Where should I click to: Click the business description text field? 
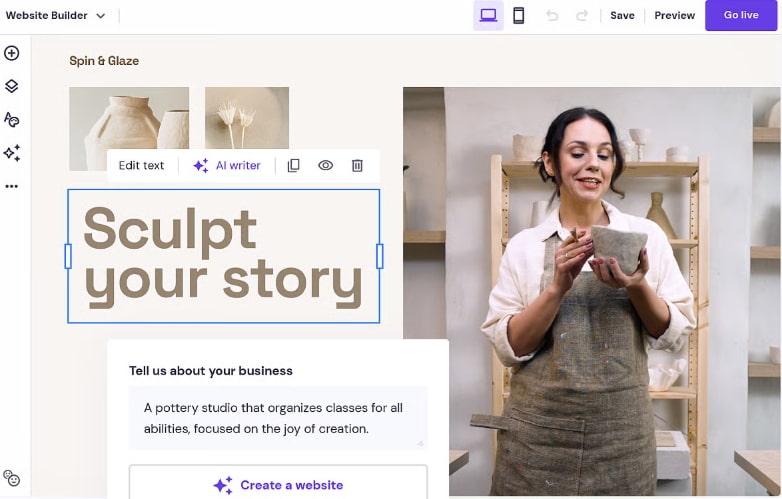278,418
